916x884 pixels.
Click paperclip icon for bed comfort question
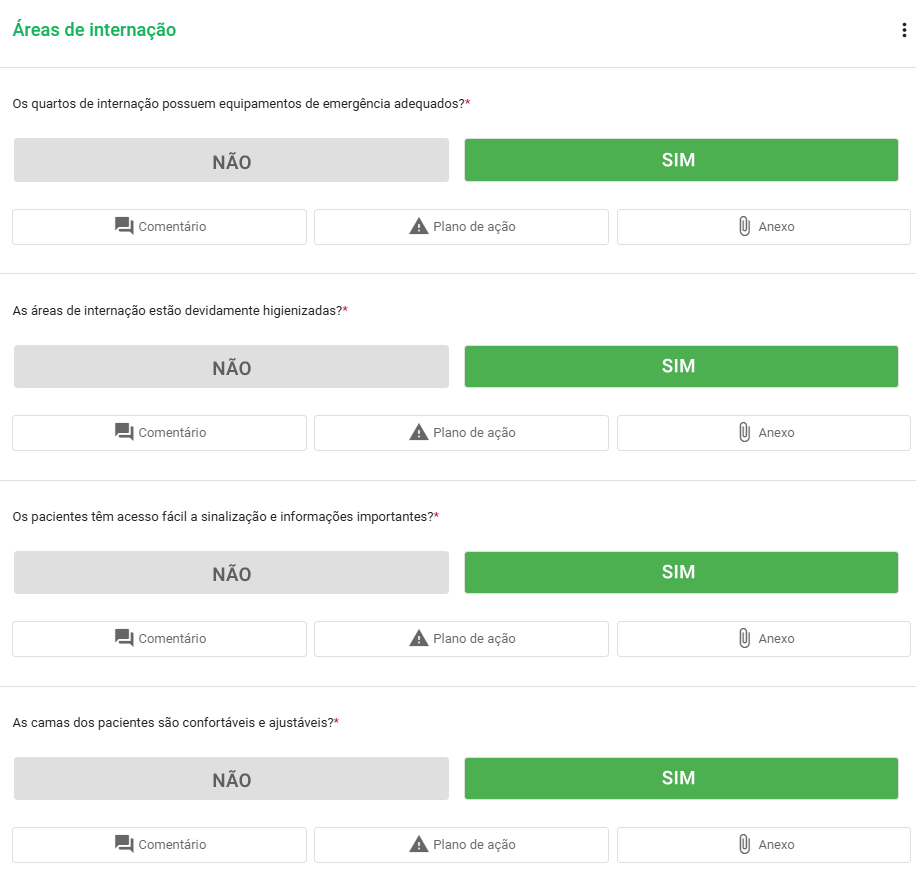point(743,844)
